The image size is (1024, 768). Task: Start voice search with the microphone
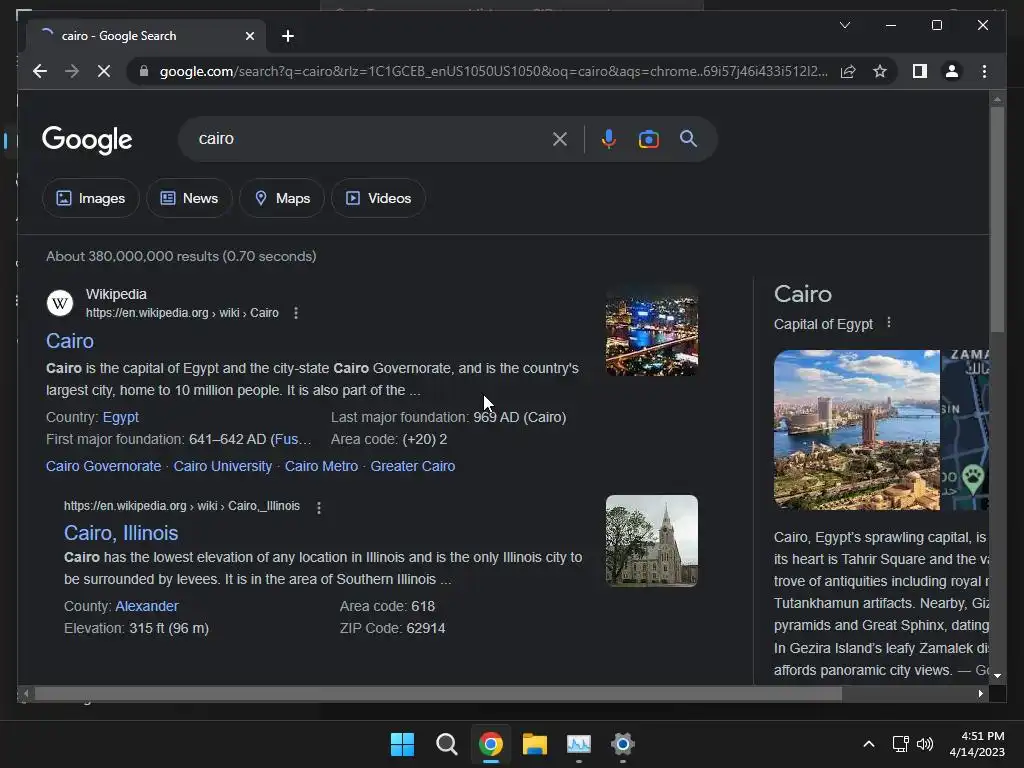609,139
